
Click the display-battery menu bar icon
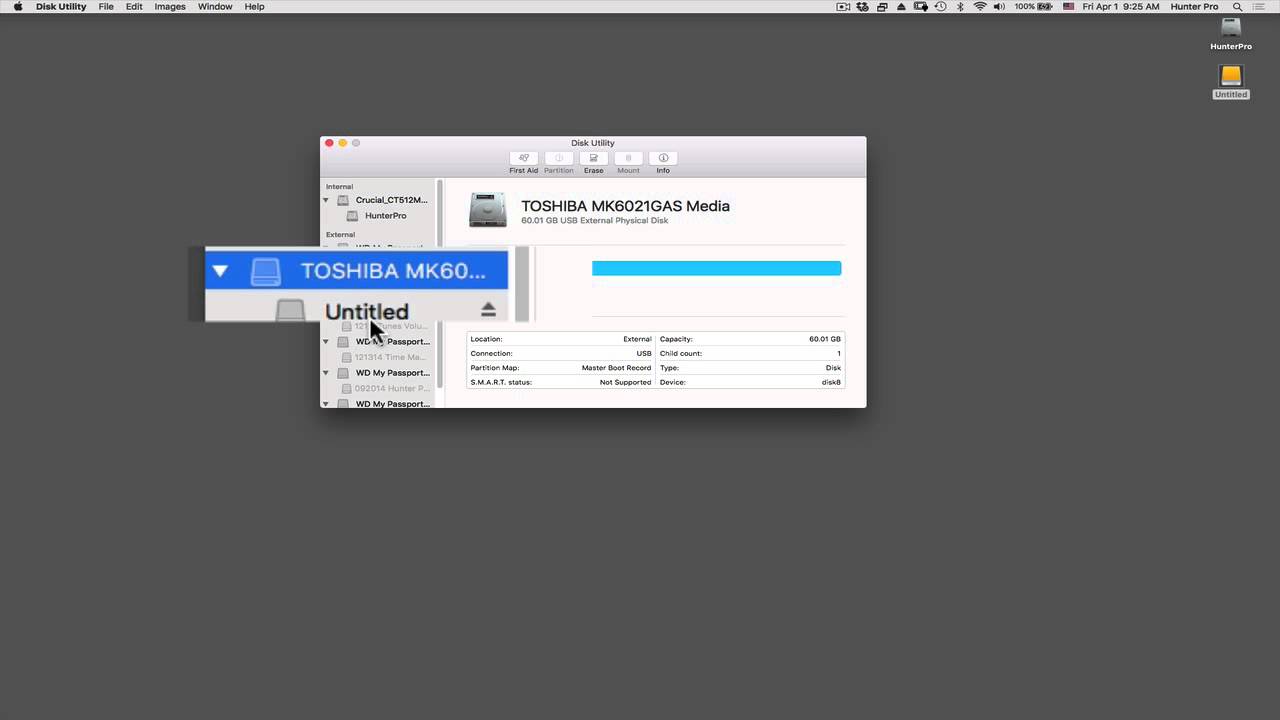tap(920, 7)
